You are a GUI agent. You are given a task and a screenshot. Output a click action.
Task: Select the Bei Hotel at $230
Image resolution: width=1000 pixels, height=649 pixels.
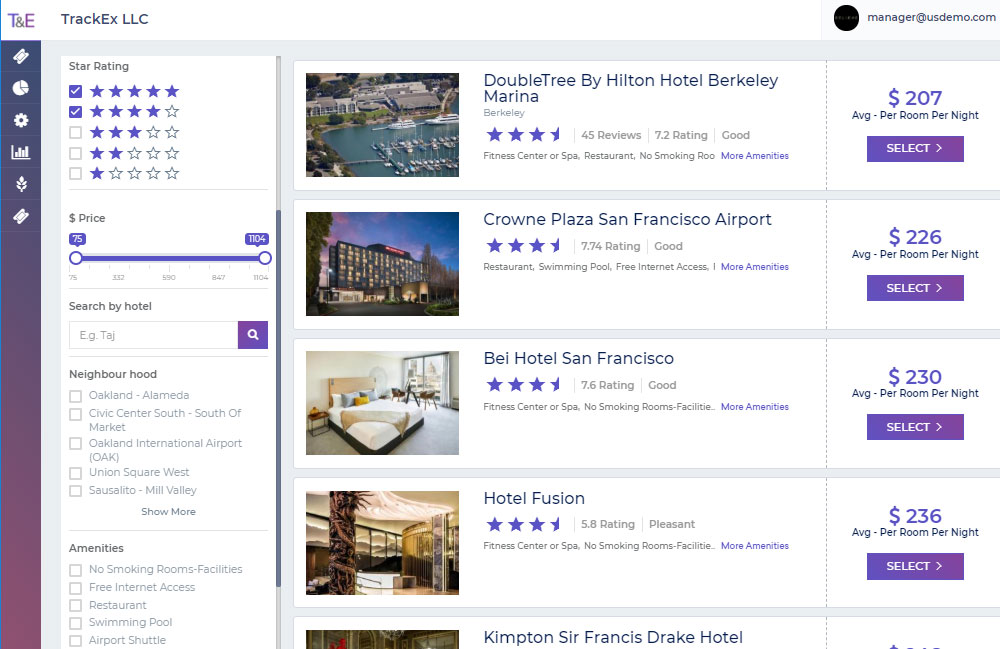915,427
